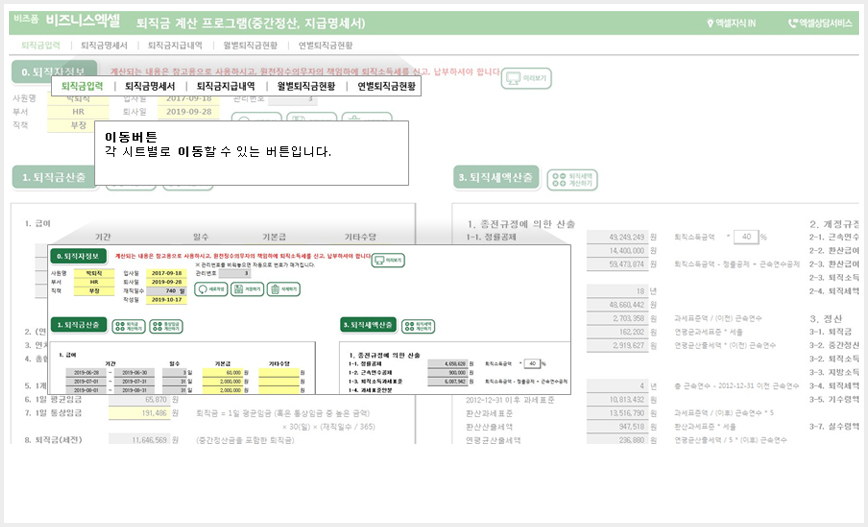
Task: Click the large faded 1. 퇴직금산출 section header
Action: click(54, 178)
